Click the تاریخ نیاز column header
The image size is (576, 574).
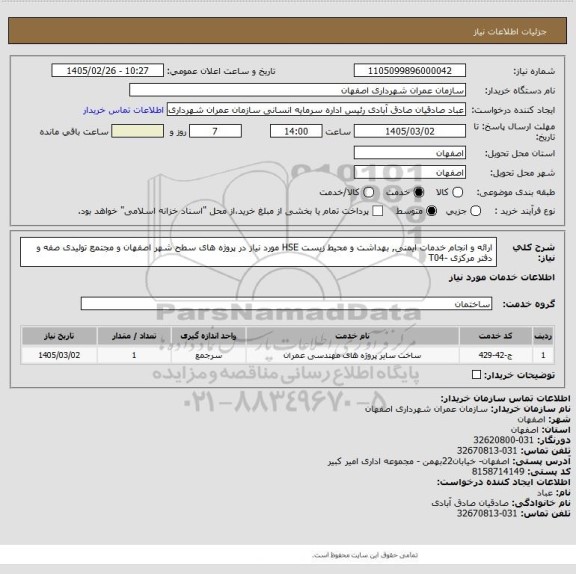pos(59,336)
